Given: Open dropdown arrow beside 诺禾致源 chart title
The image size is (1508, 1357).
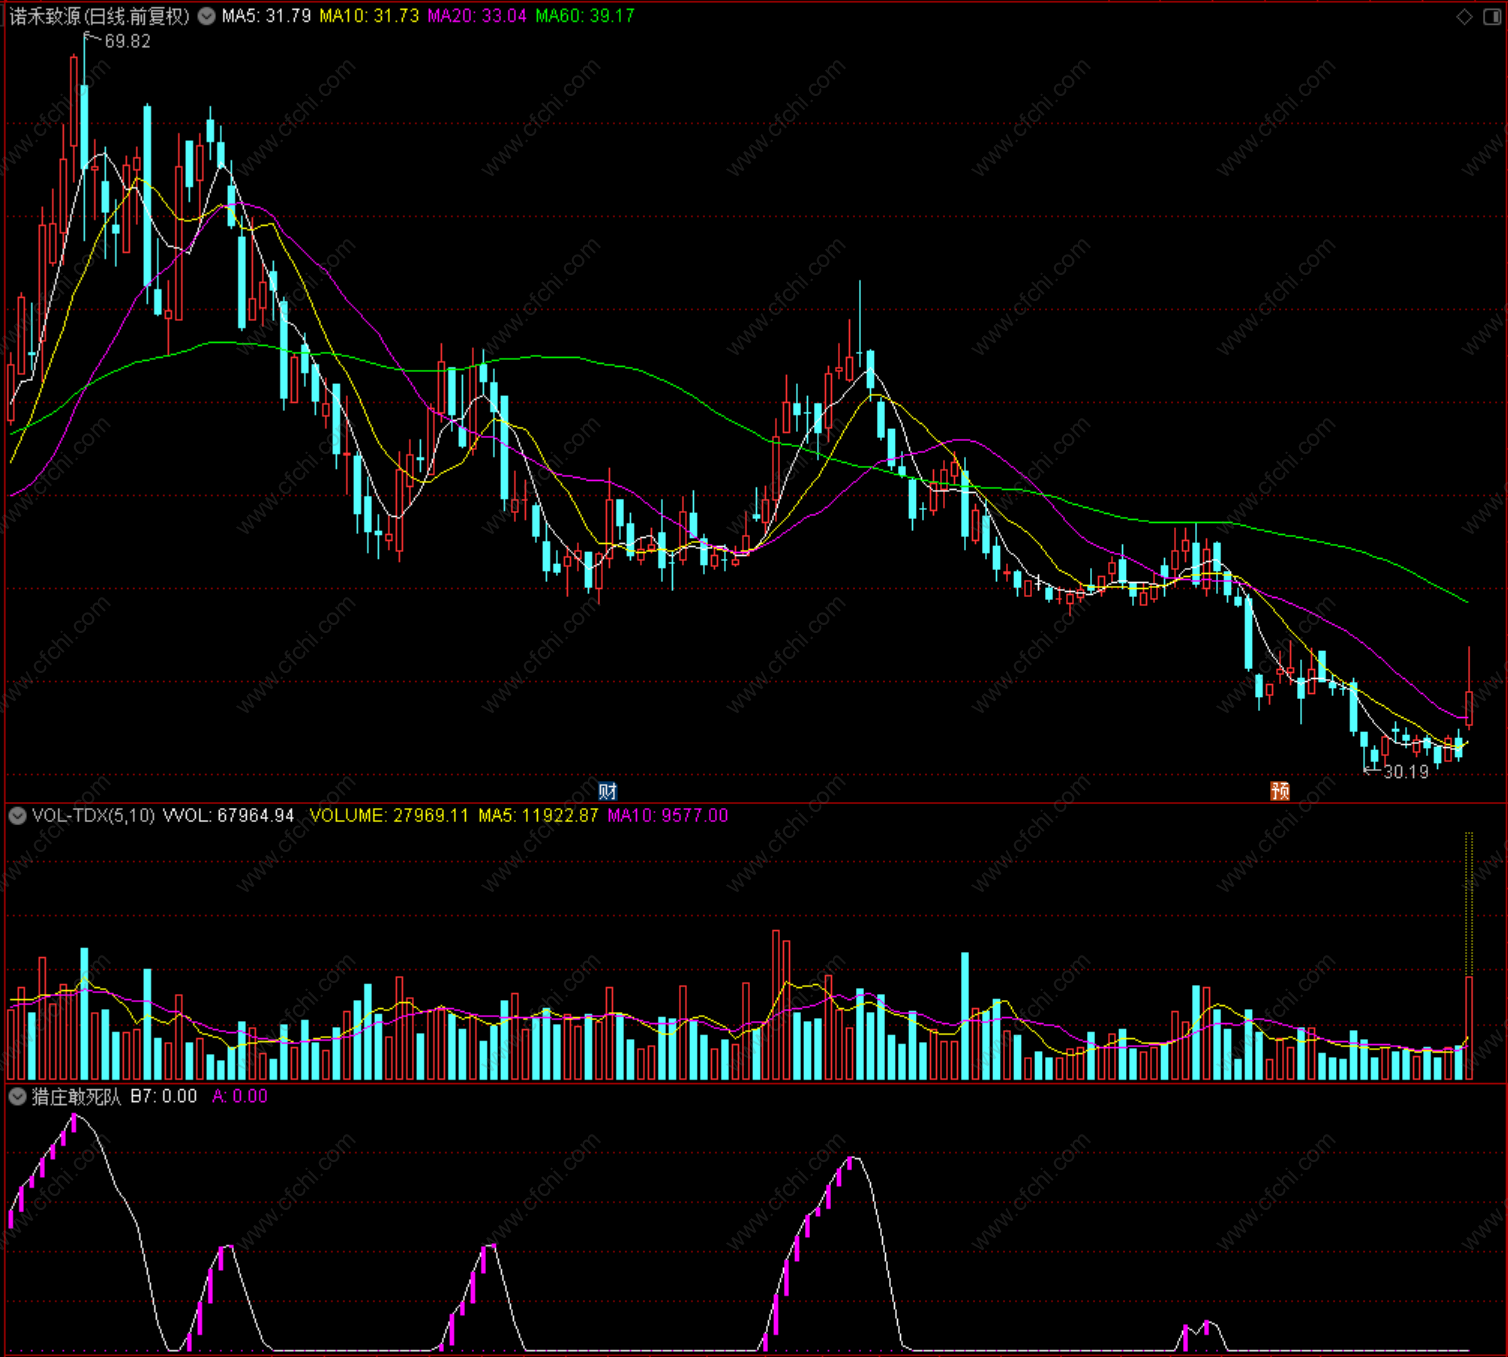Looking at the screenshot, I should (x=206, y=16).
